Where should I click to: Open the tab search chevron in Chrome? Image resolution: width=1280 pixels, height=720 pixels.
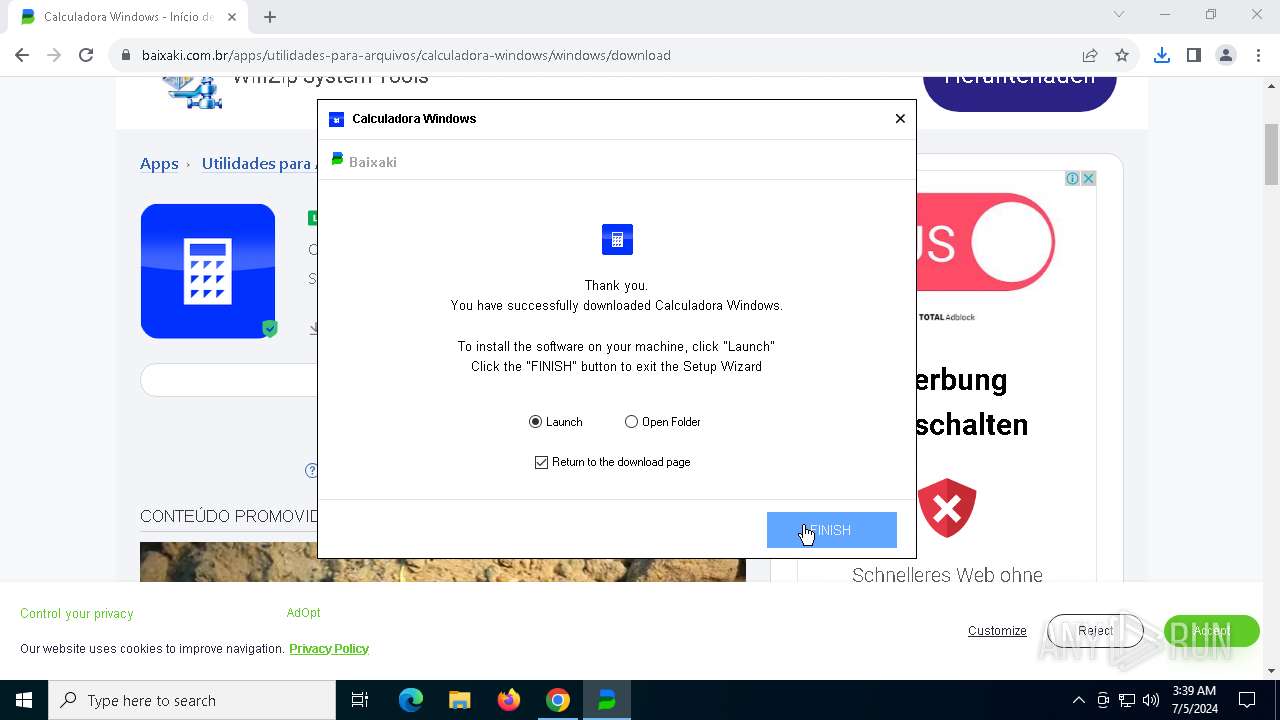1119,14
